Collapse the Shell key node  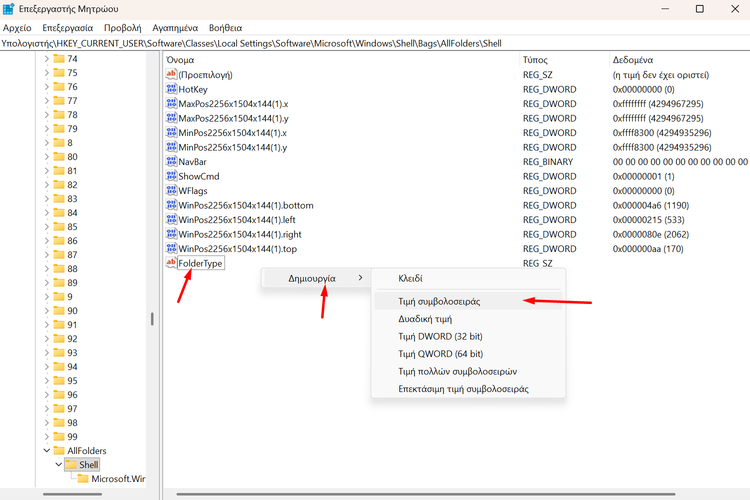58,465
